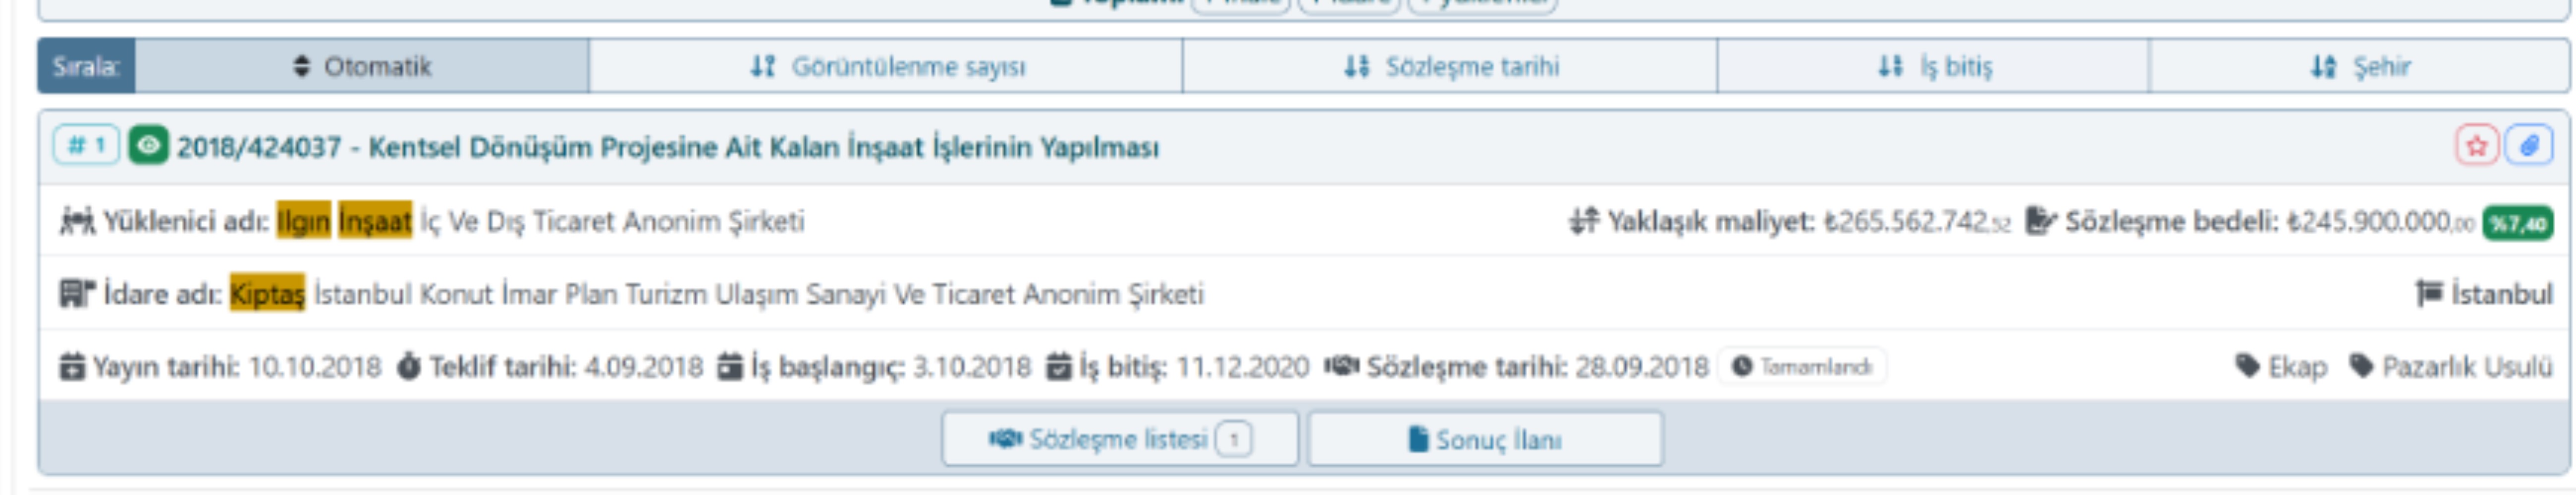Screen dimensions: 2576x495
Task: Click Yayın tarihi 10.10.2018
Action: 314,367
